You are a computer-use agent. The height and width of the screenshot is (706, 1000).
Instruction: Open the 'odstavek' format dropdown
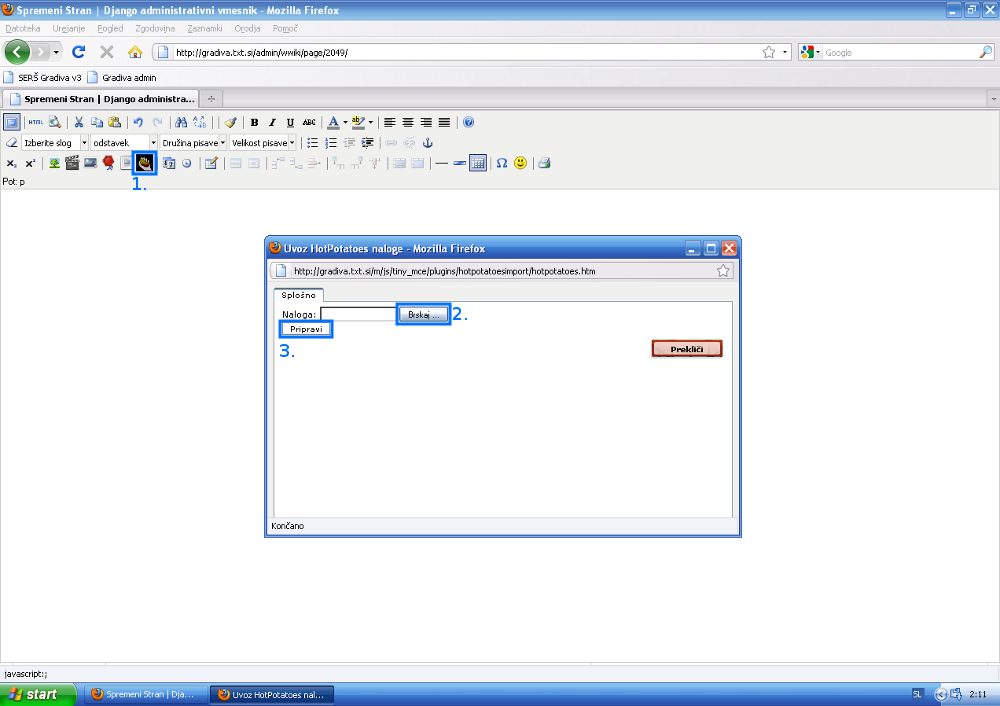[x=124, y=143]
